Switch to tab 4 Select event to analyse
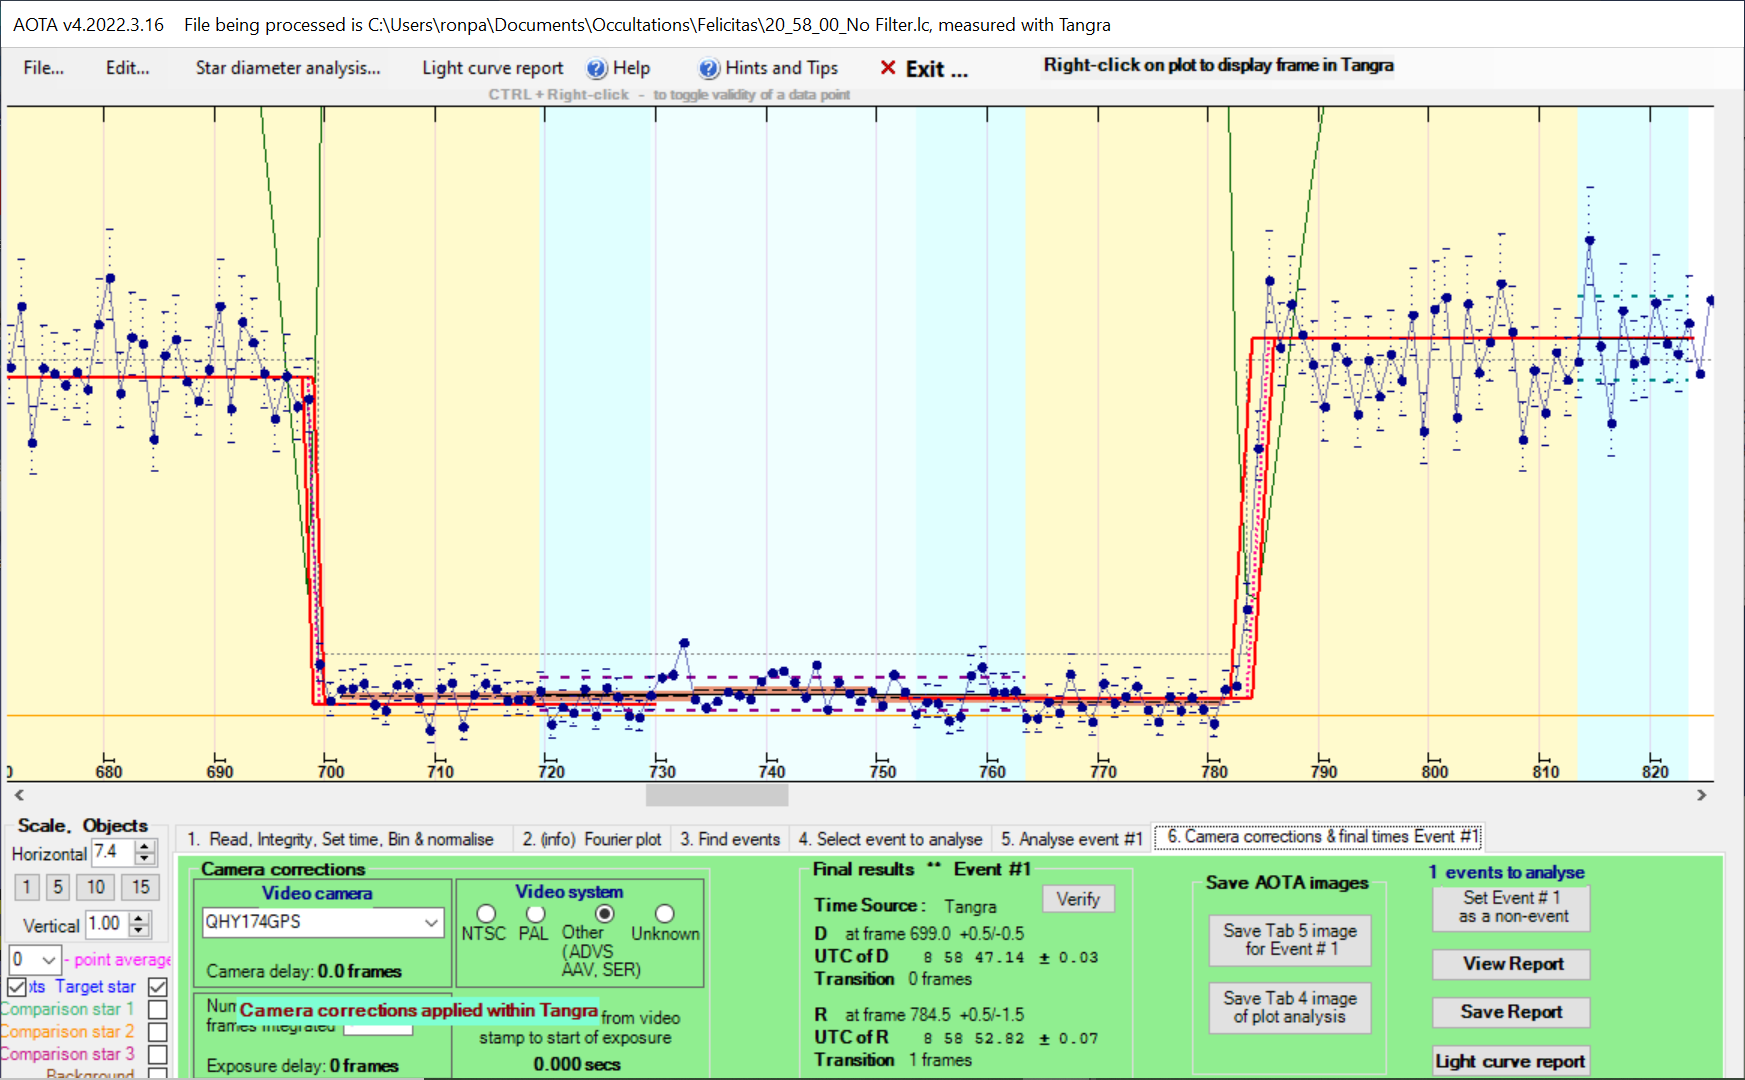 click(890, 839)
